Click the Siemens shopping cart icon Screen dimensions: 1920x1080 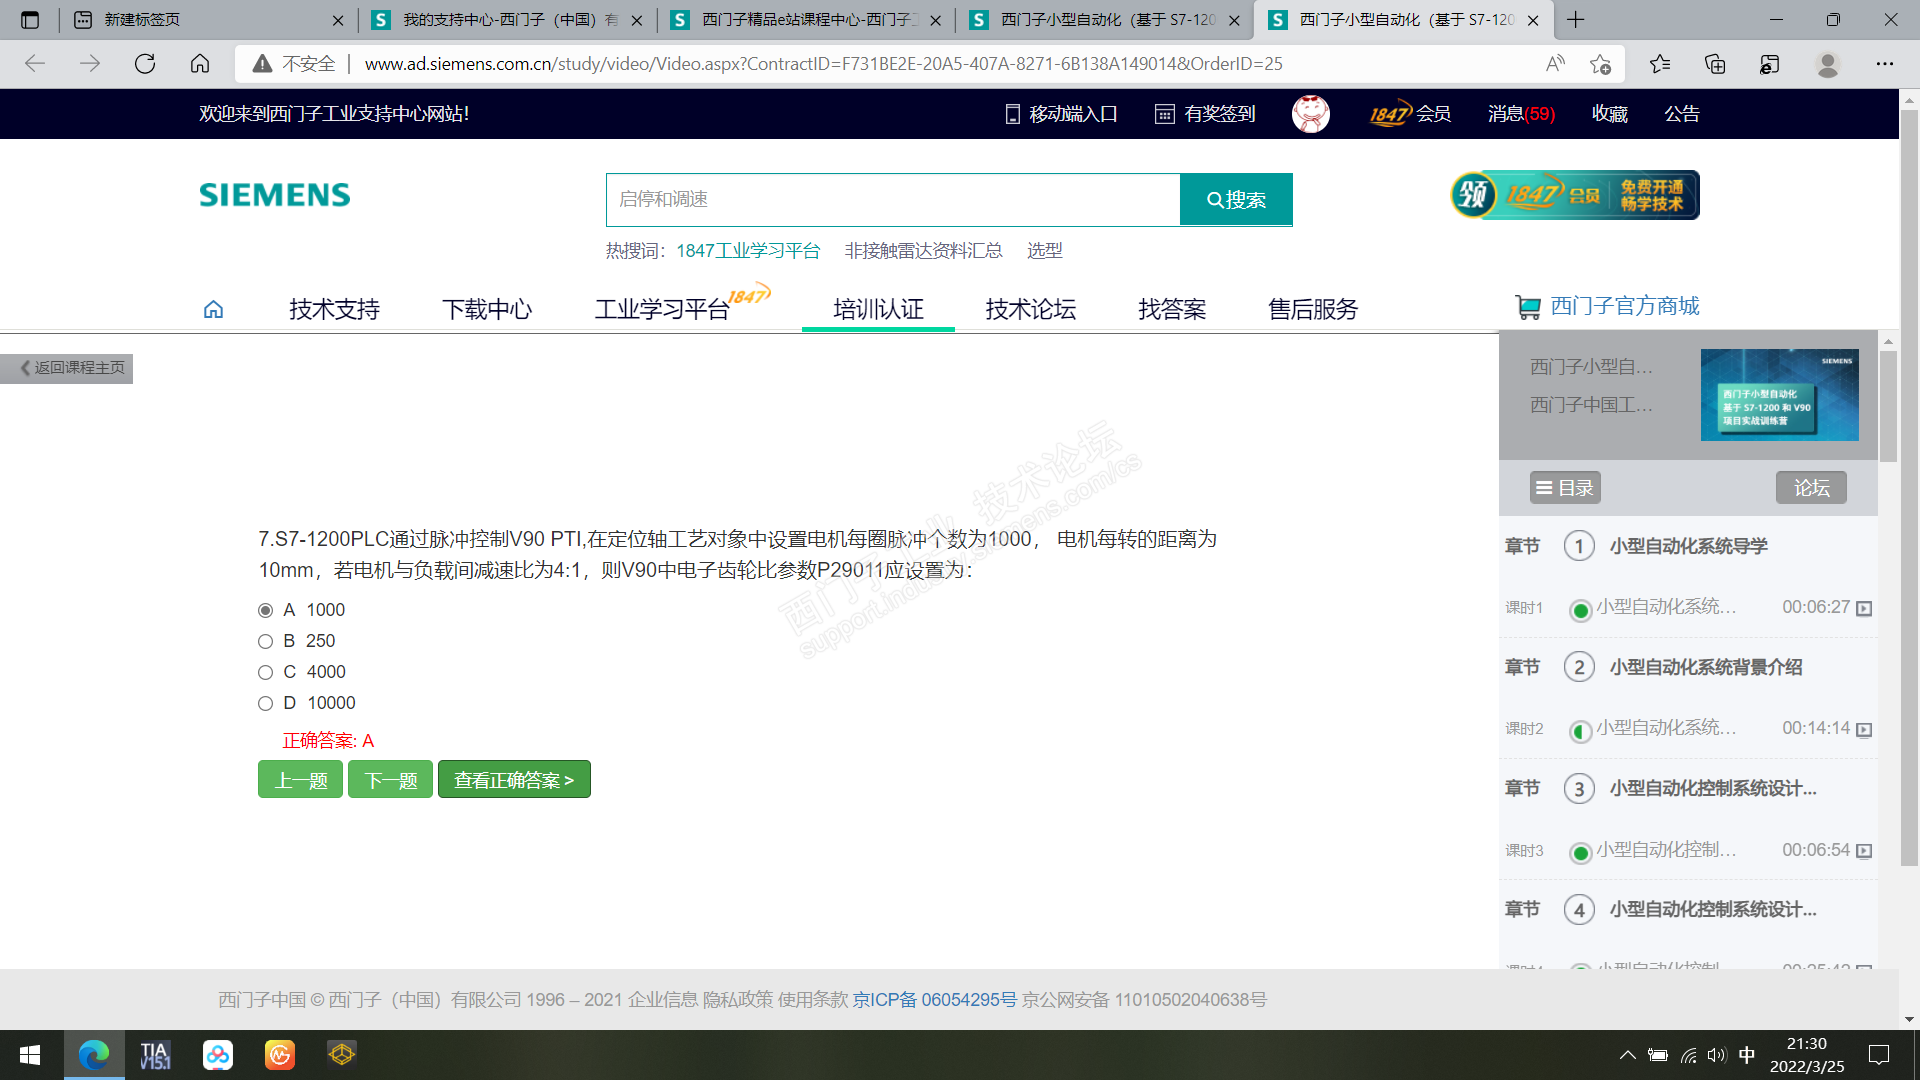click(x=1527, y=307)
